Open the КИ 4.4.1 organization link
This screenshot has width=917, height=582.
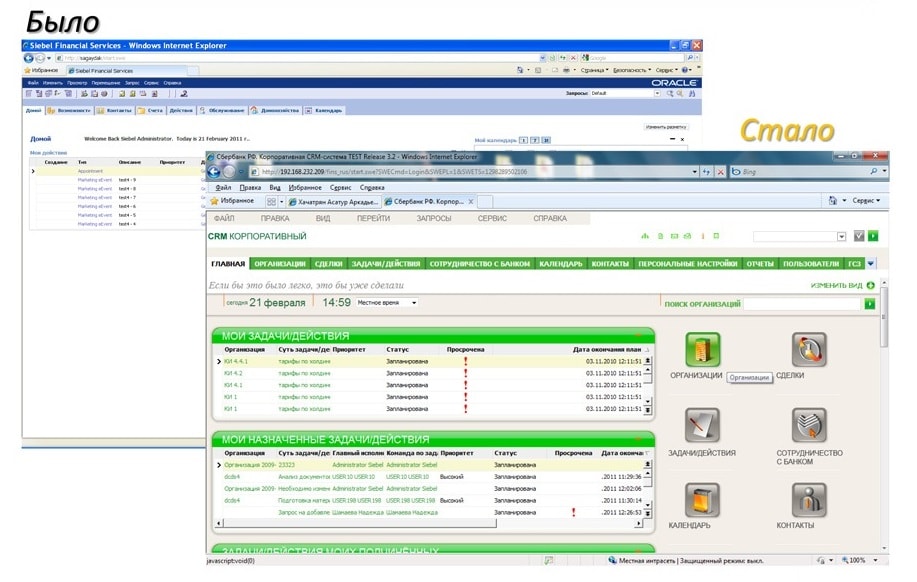[236, 361]
